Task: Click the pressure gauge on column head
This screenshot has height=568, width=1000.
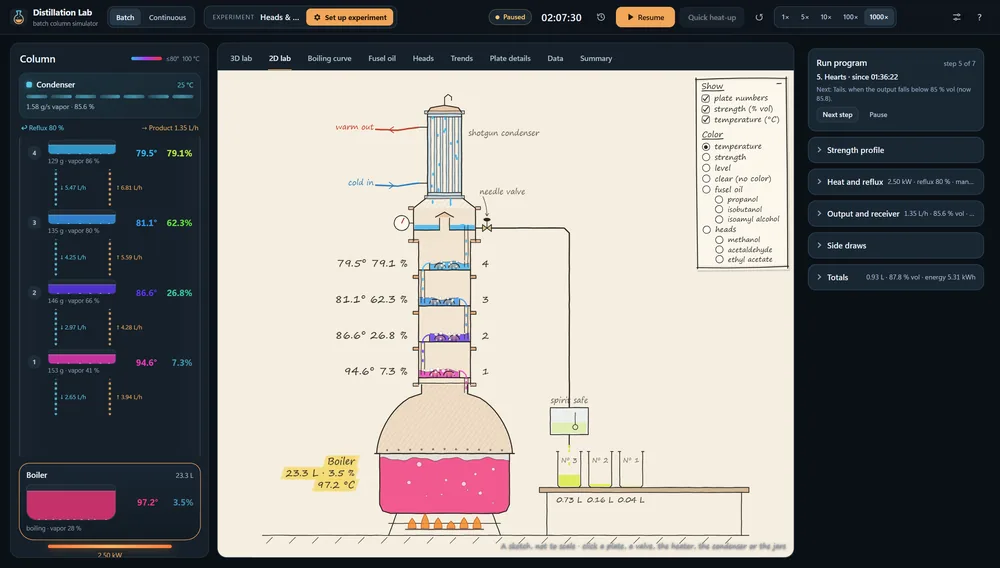Action: (401, 222)
